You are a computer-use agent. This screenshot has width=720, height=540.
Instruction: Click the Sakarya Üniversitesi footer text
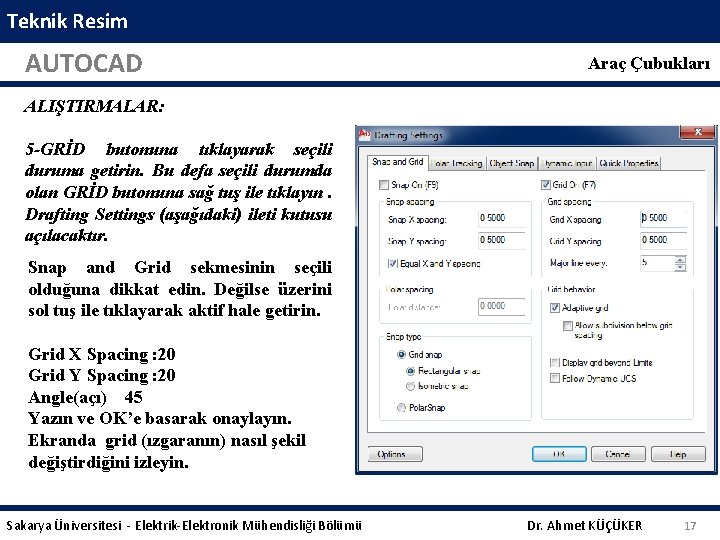184,525
